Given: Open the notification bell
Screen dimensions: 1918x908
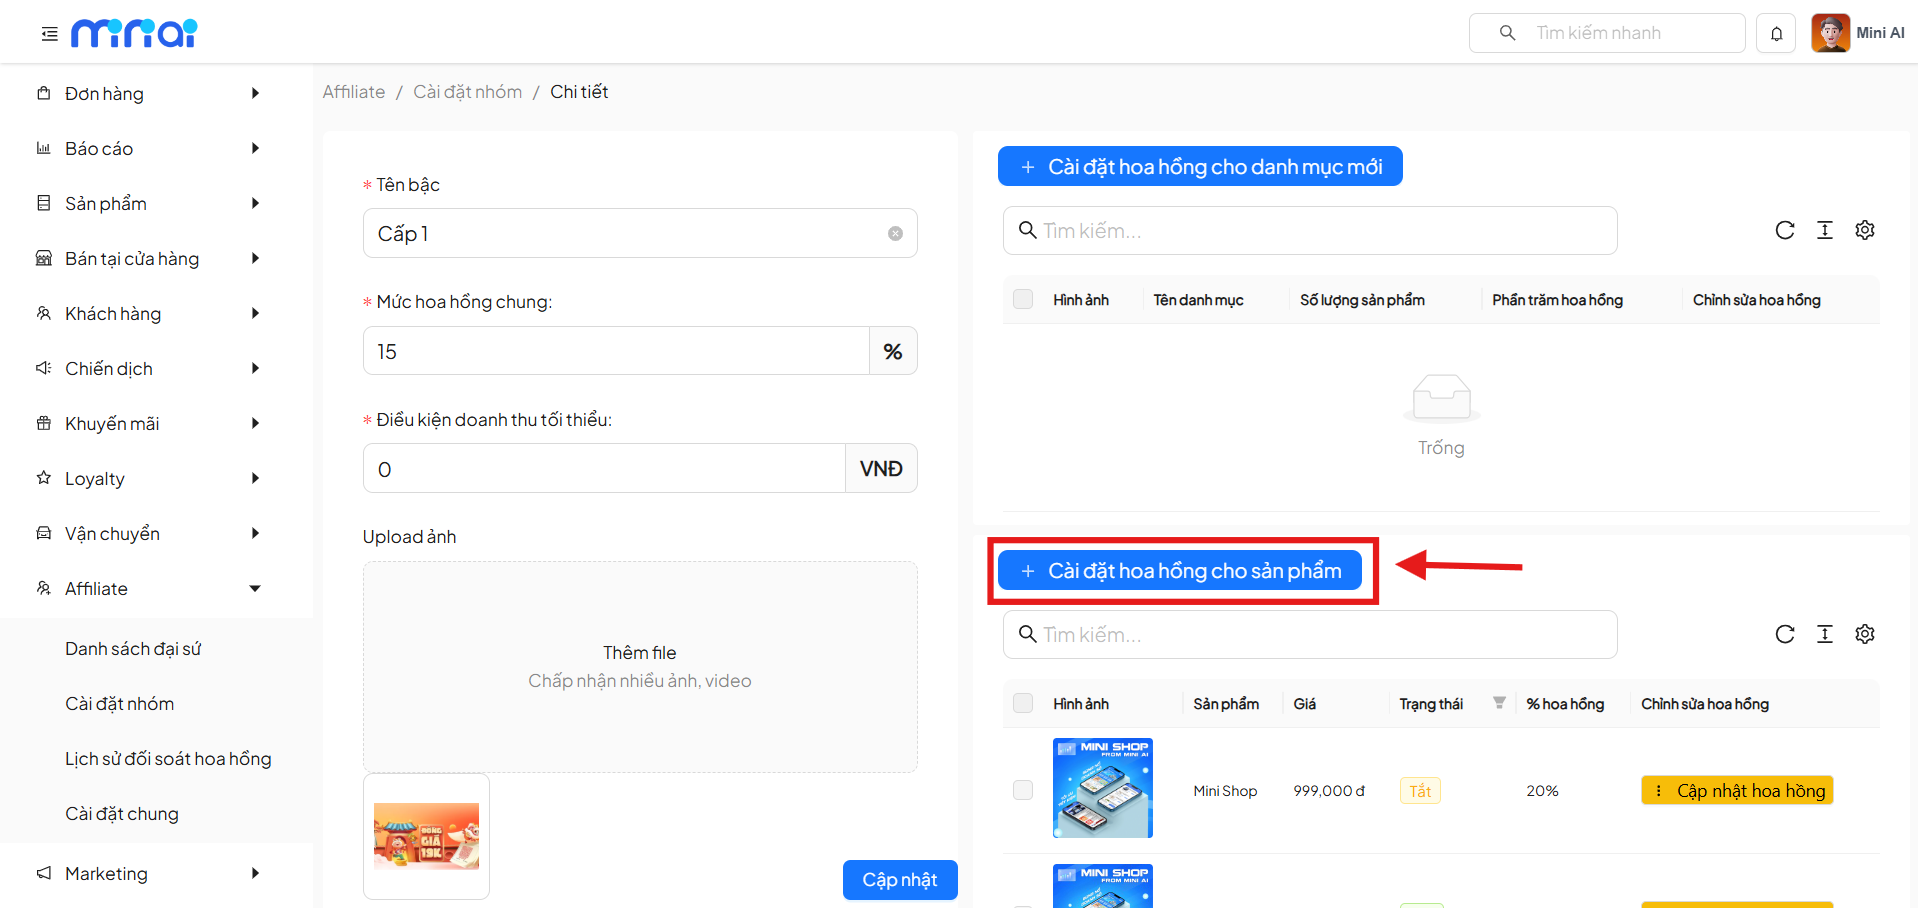Looking at the screenshot, I should (1776, 33).
